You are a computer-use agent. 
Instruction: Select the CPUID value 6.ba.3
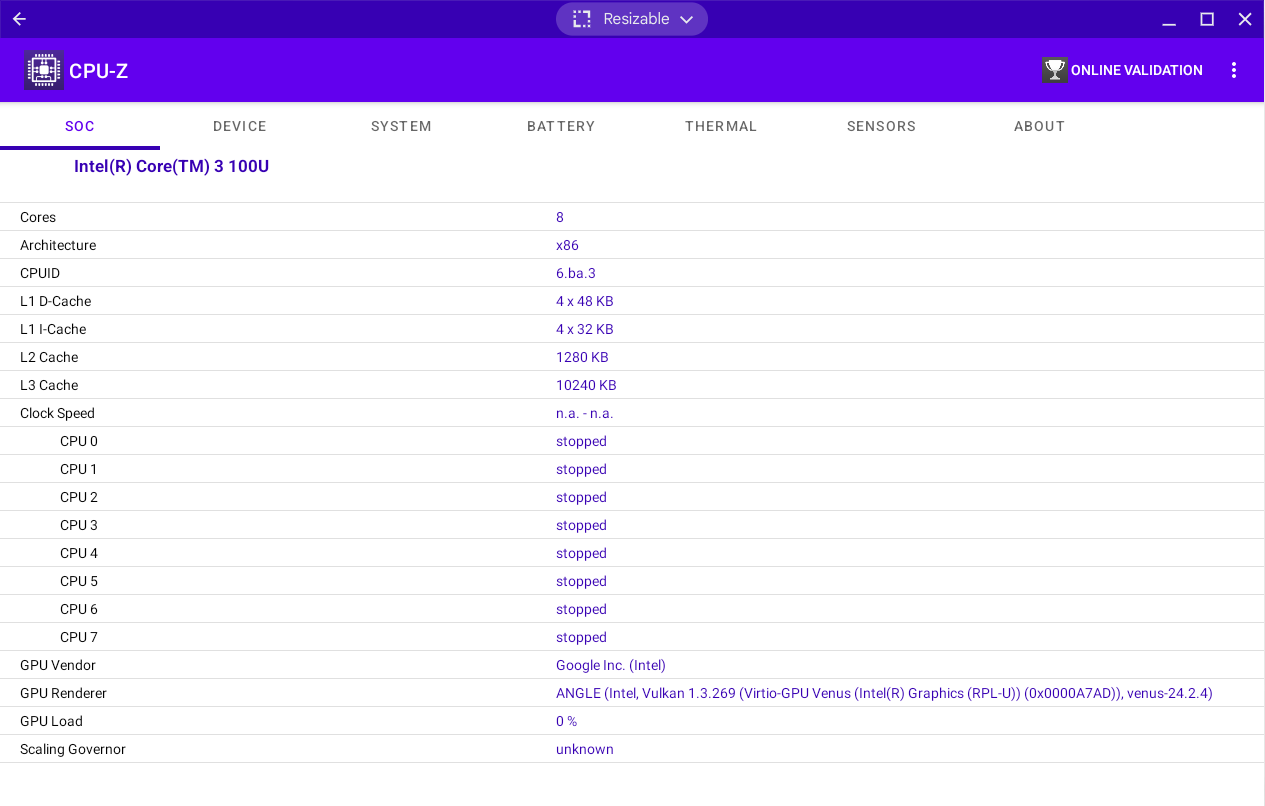(576, 273)
